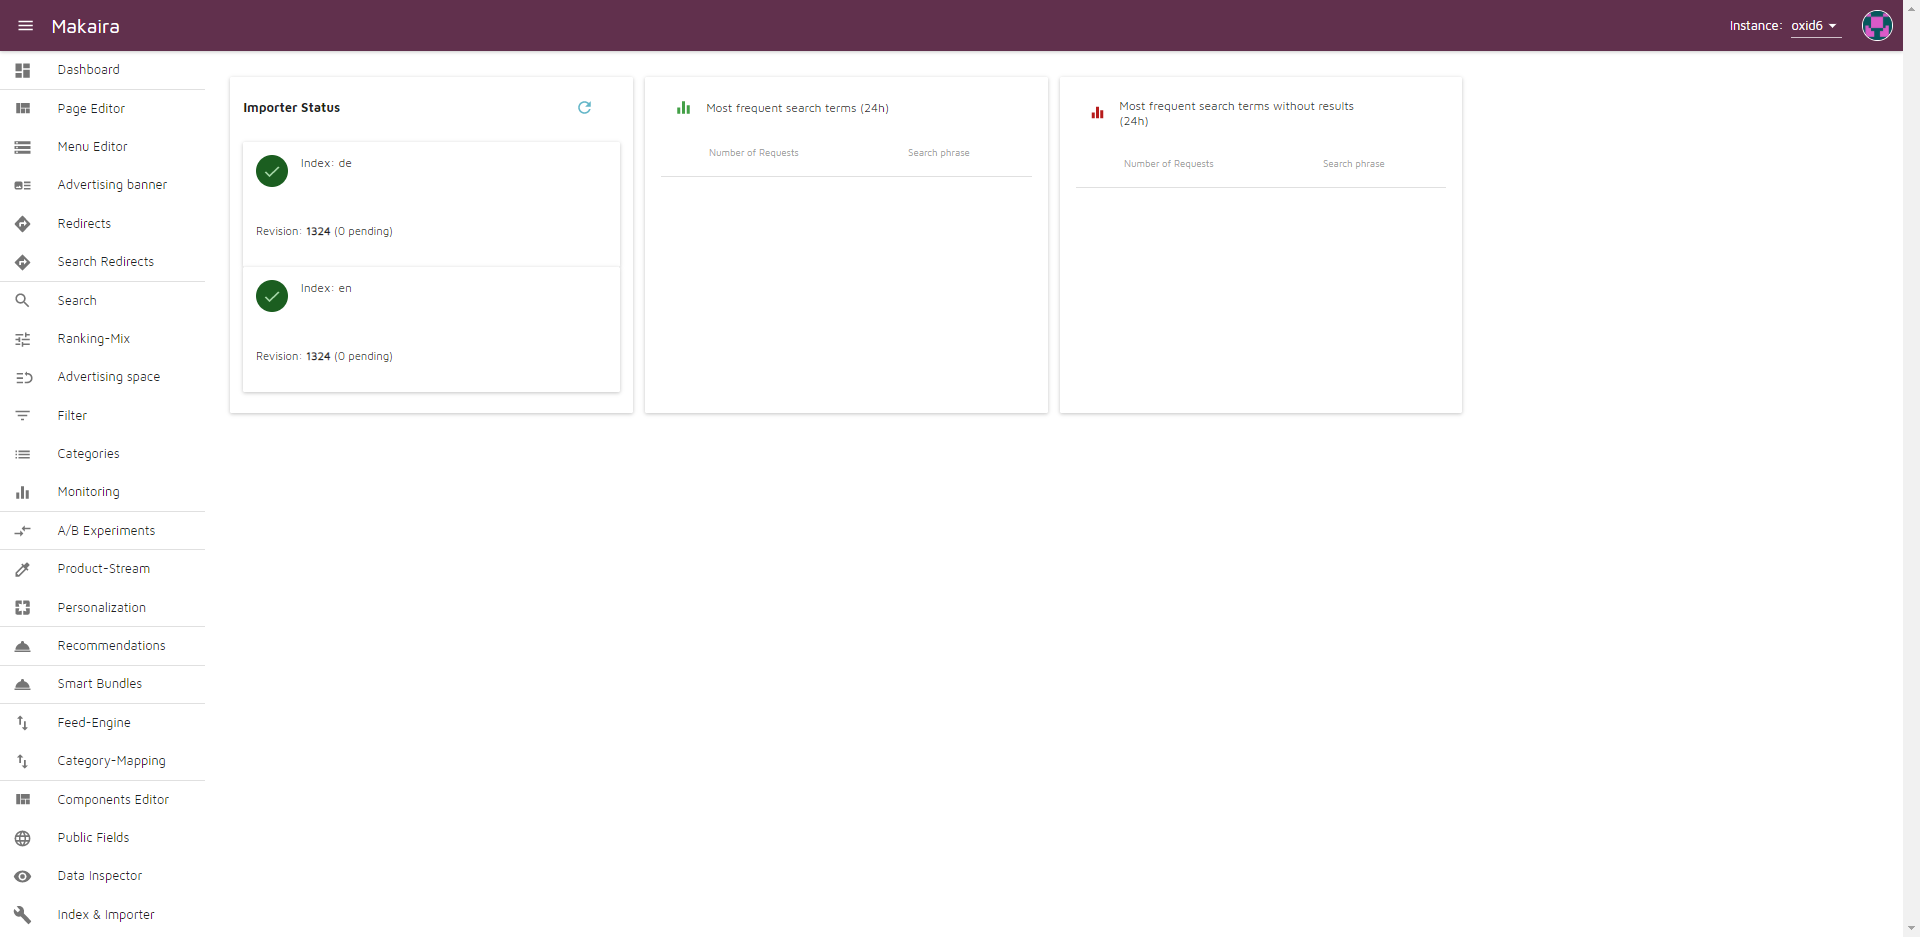Click 'Search phrase' in frequent terms card
This screenshot has width=1920, height=937.
[x=939, y=153]
